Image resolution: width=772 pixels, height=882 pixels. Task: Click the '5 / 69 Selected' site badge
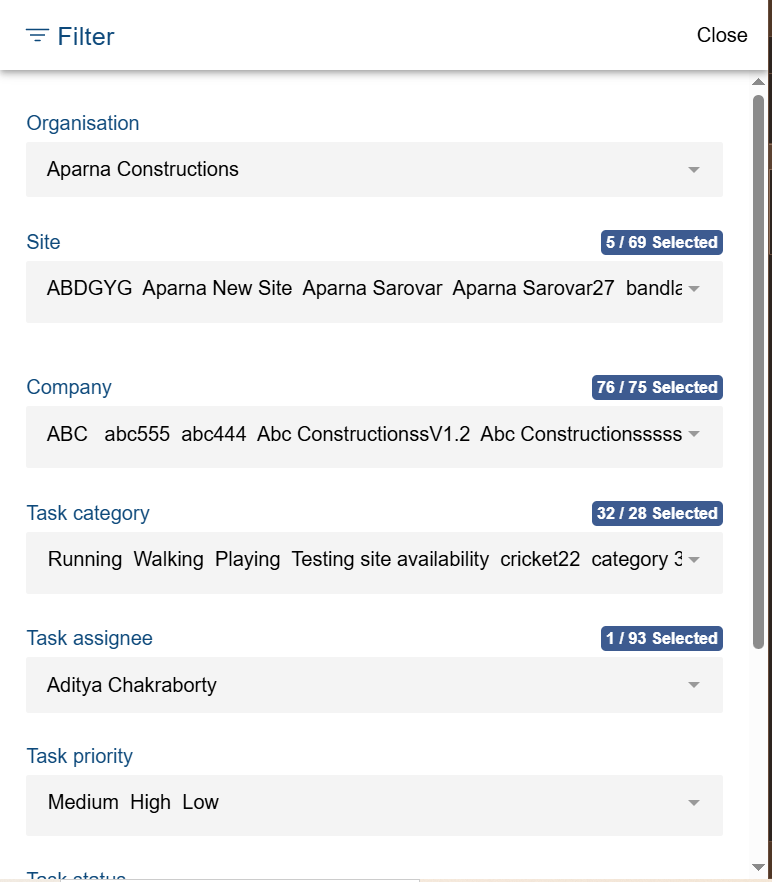pyautogui.click(x=661, y=242)
